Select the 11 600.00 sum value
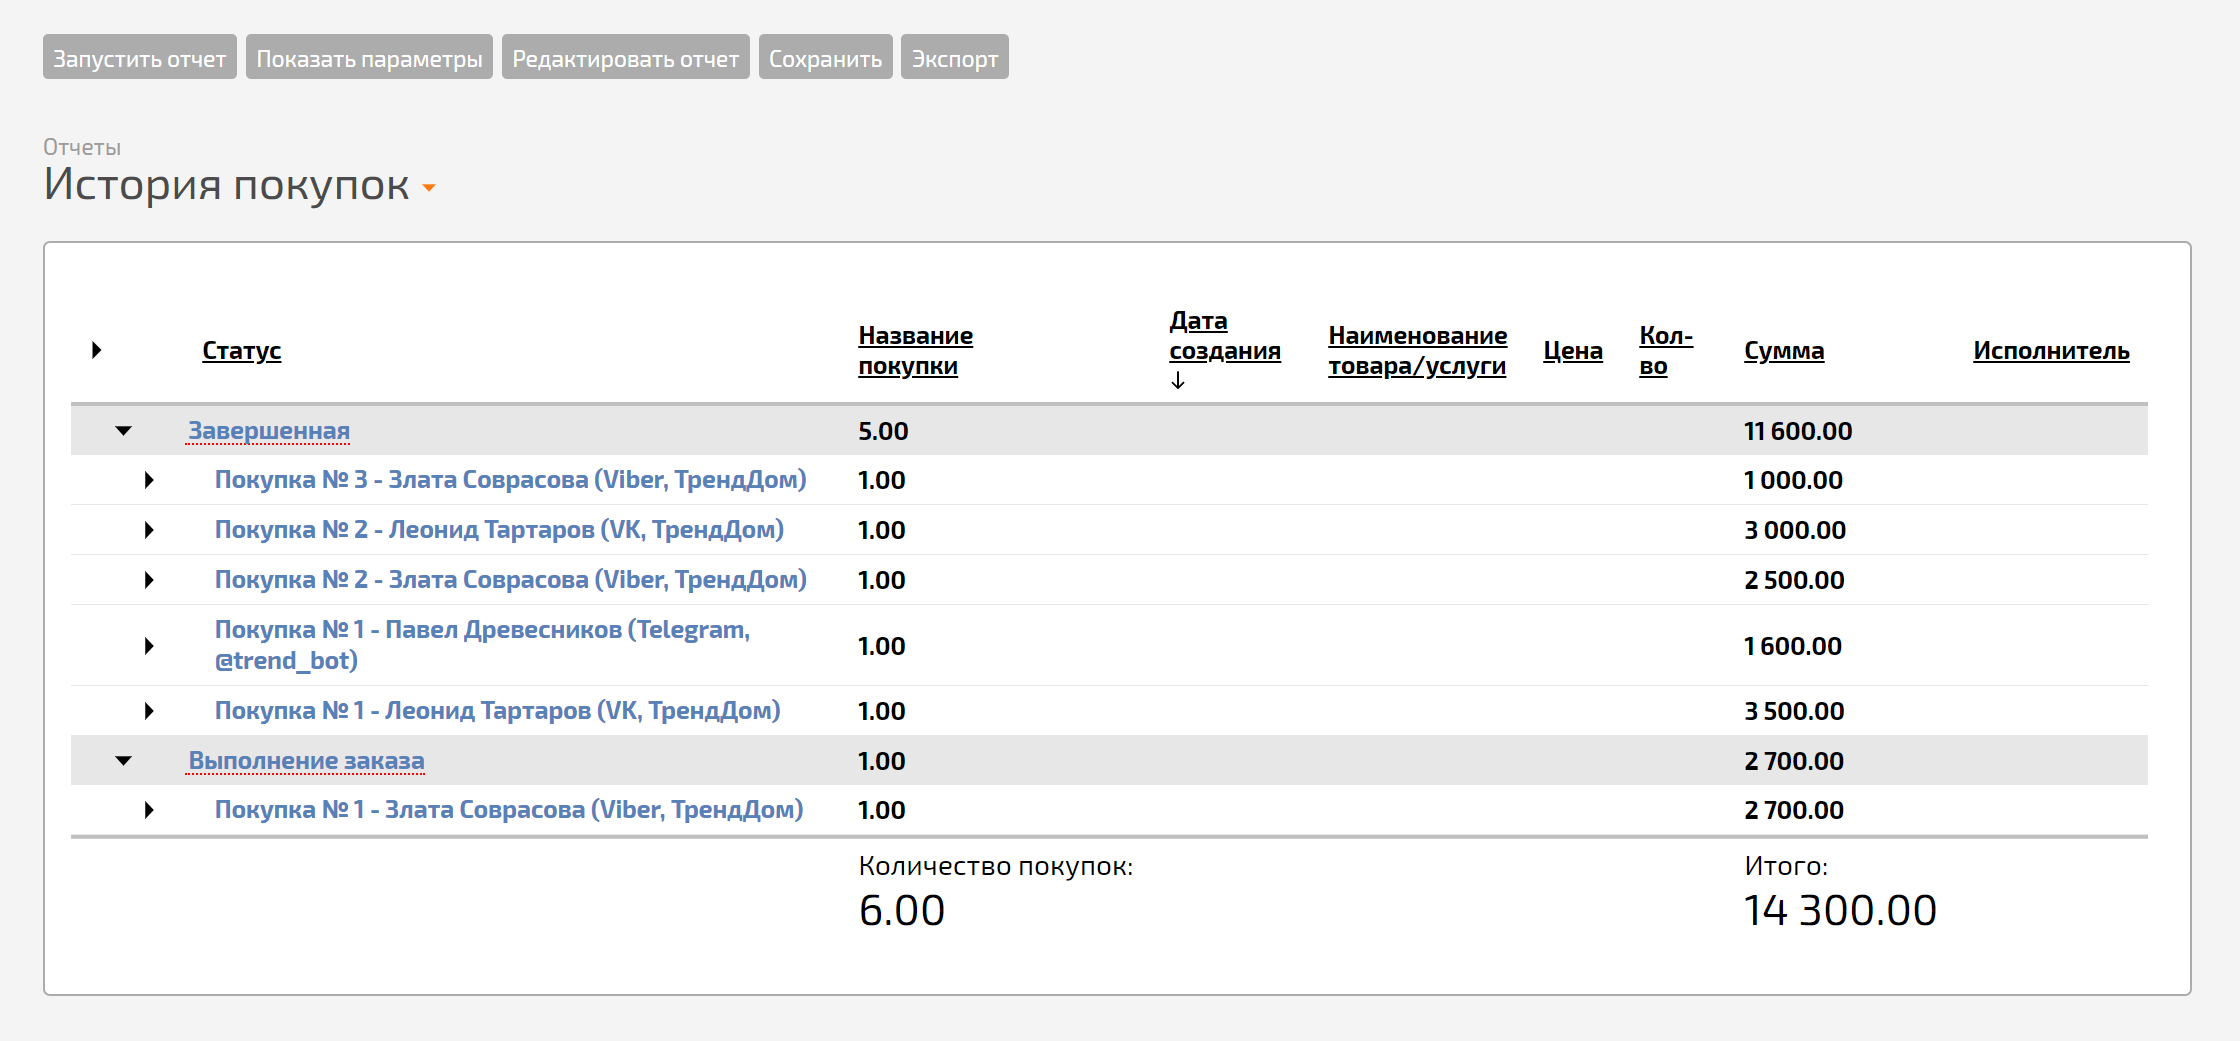Image resolution: width=2240 pixels, height=1041 pixels. pyautogui.click(x=1798, y=431)
